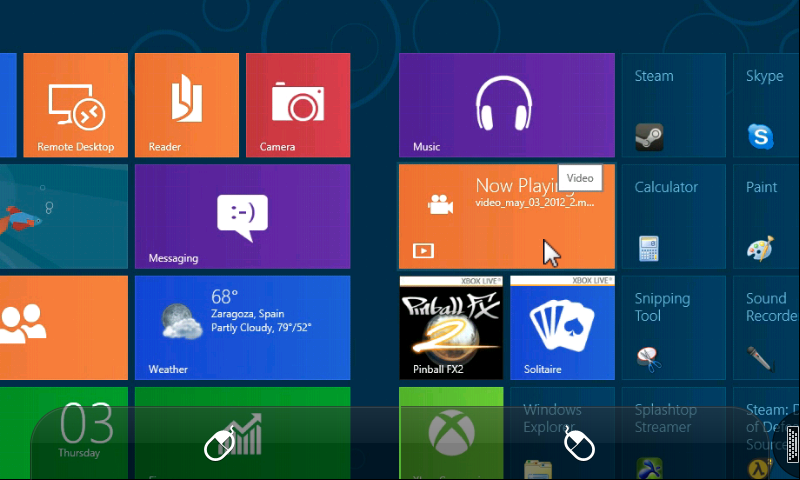Open the Calendar tile showing 03 Thursday
This screenshot has width=800, height=480.
(64, 433)
